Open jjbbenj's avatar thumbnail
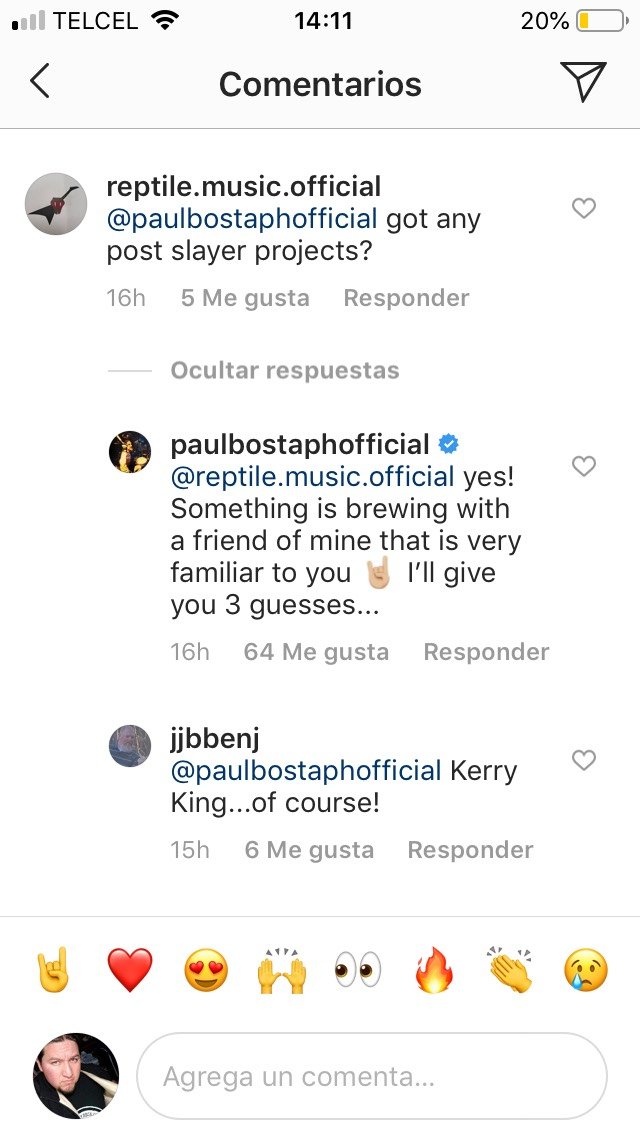This screenshot has width=640, height=1136. [130, 746]
